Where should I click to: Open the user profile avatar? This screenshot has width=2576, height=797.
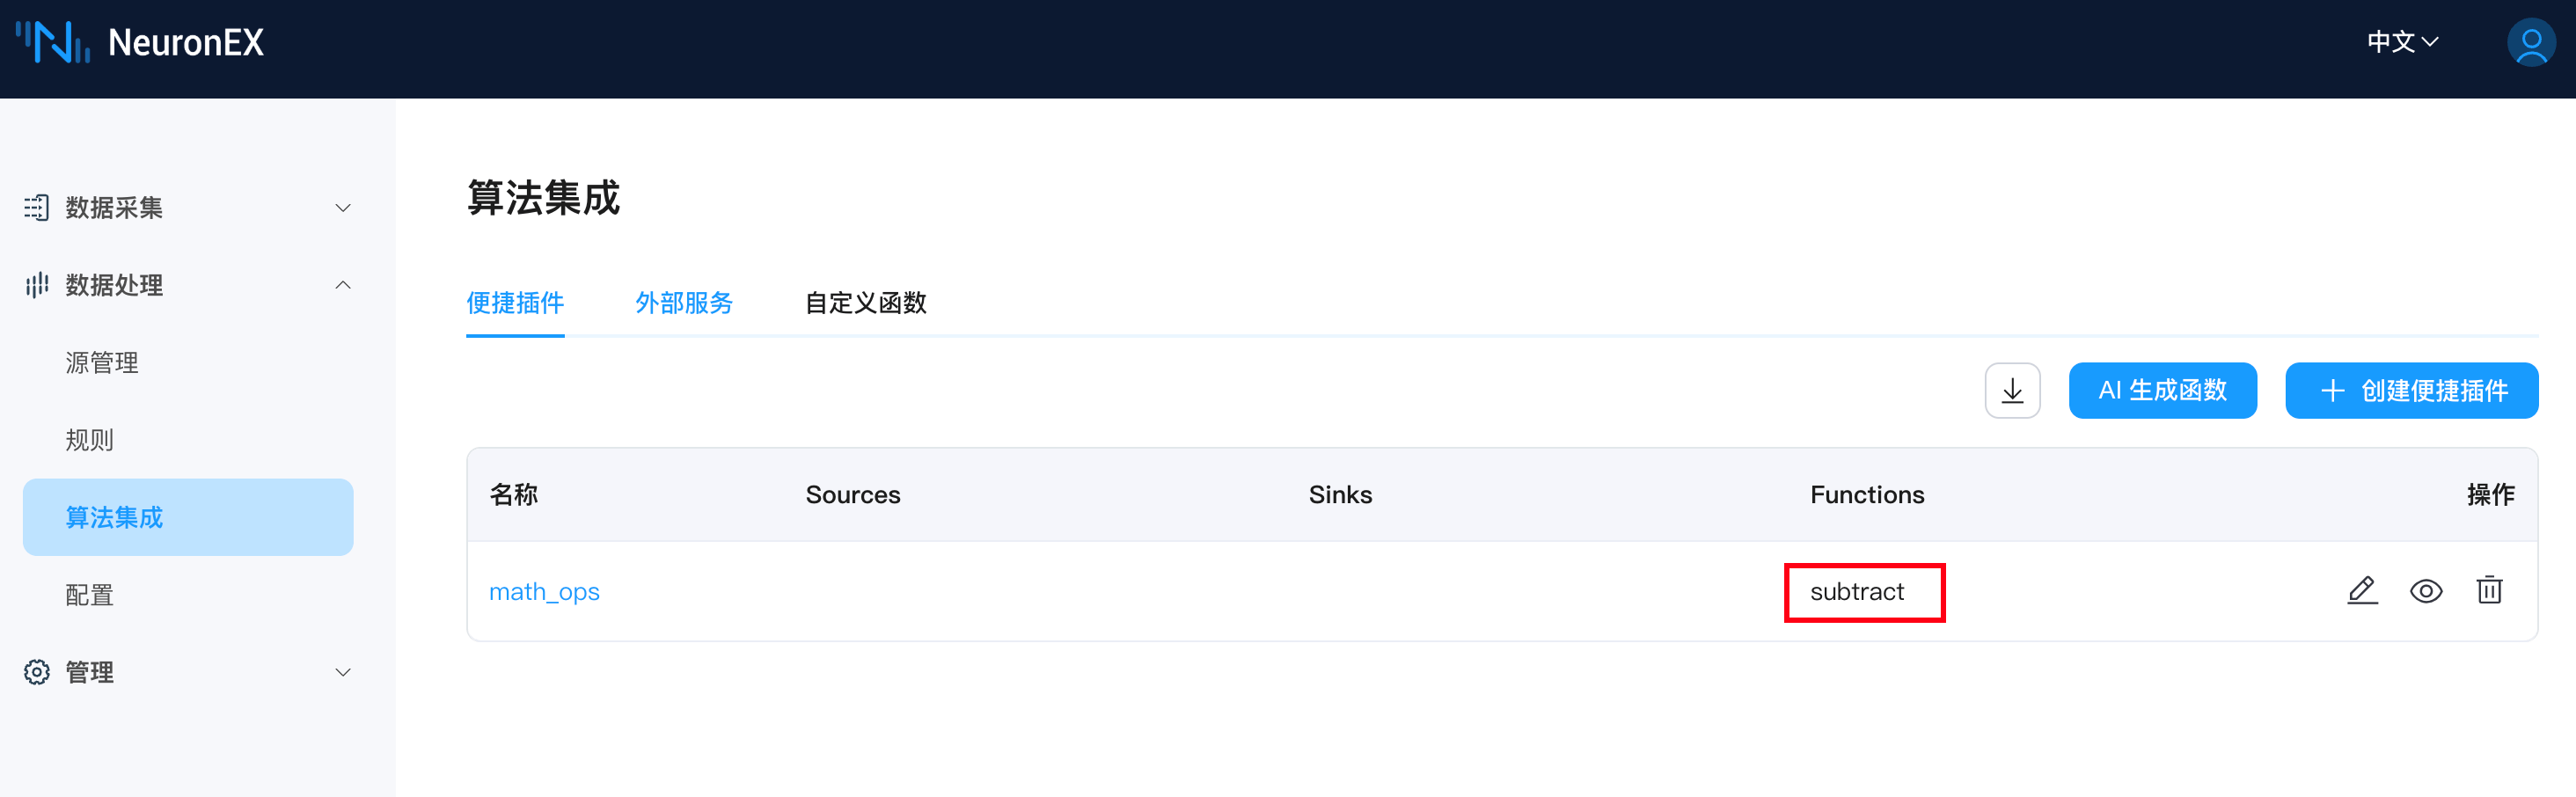point(2530,43)
